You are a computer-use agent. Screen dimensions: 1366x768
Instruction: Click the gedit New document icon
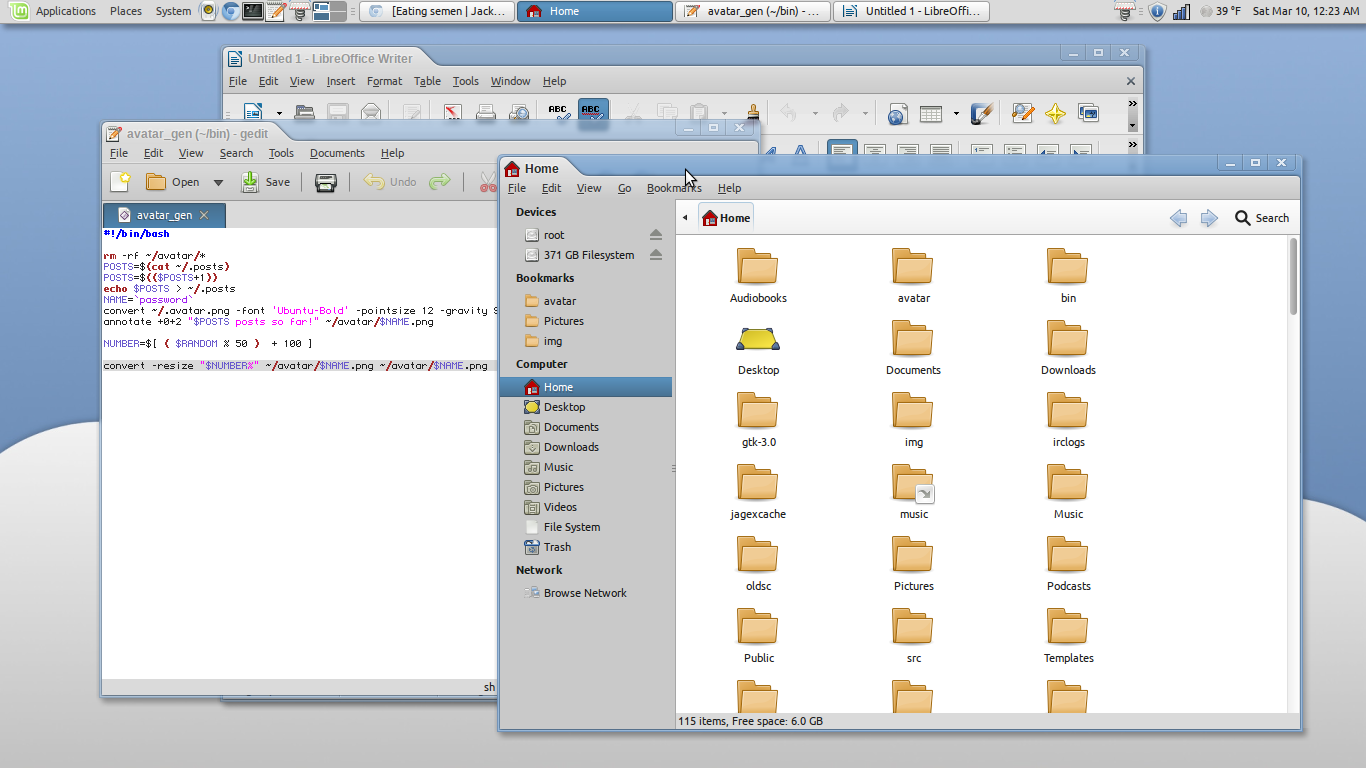pyautogui.click(x=121, y=182)
